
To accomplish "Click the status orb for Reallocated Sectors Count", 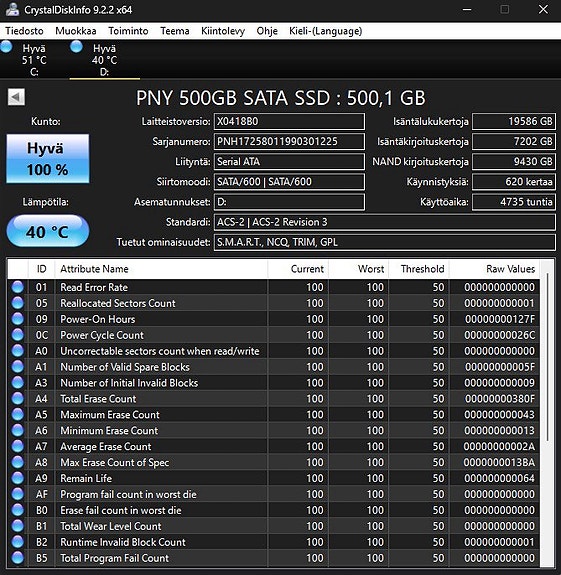I will tap(18, 303).
